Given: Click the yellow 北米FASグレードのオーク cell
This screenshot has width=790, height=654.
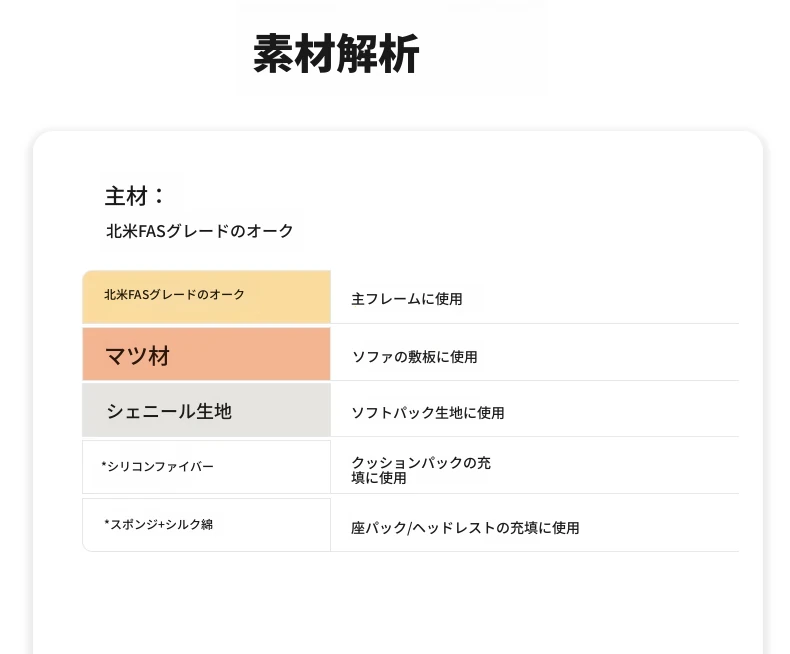Looking at the screenshot, I should (x=207, y=297).
